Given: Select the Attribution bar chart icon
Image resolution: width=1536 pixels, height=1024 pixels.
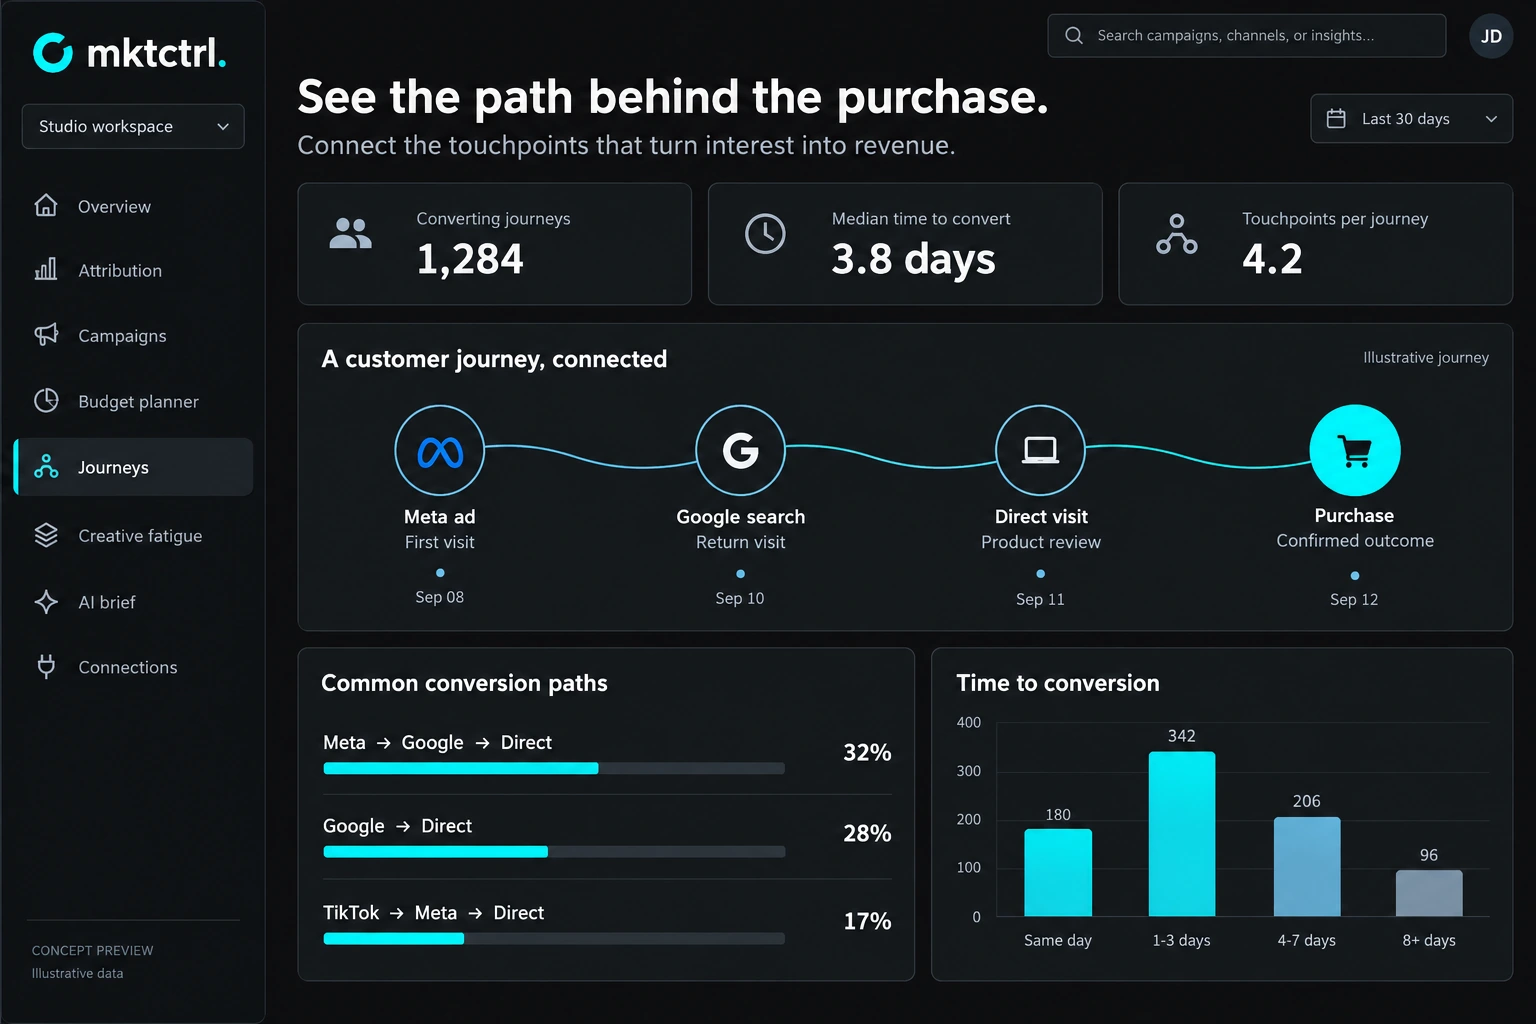Looking at the screenshot, I should (x=46, y=269).
